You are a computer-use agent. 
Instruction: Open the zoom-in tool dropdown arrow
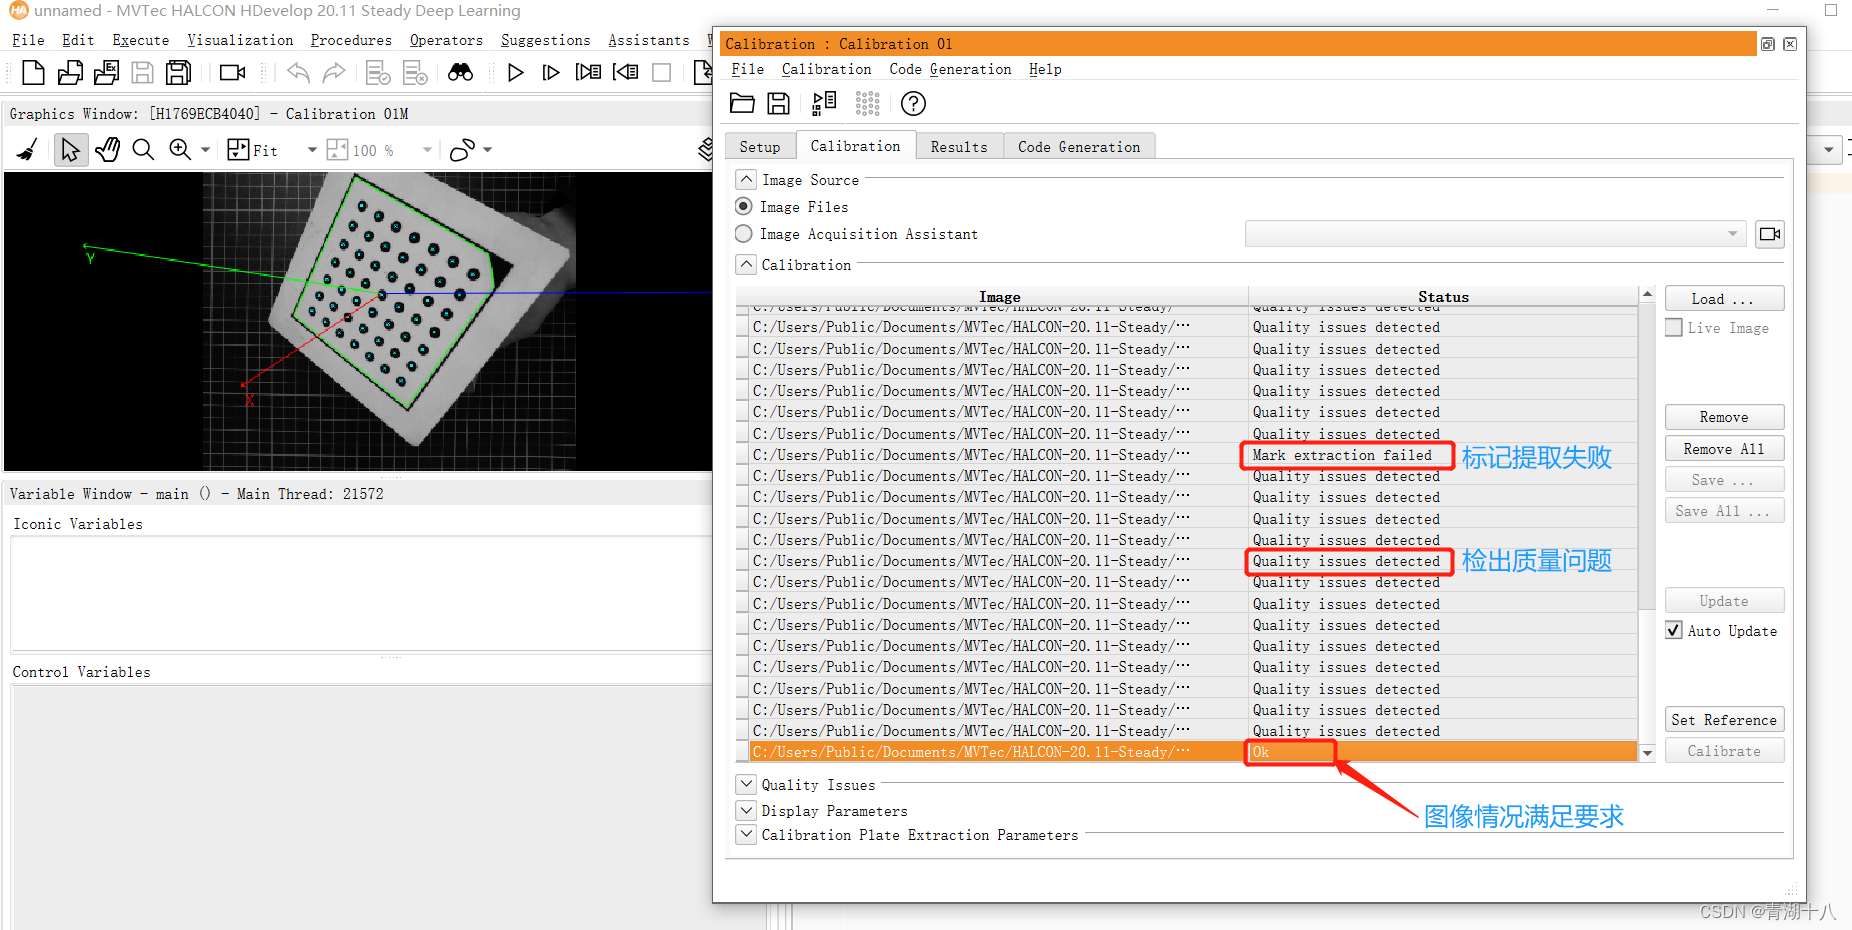(205, 150)
